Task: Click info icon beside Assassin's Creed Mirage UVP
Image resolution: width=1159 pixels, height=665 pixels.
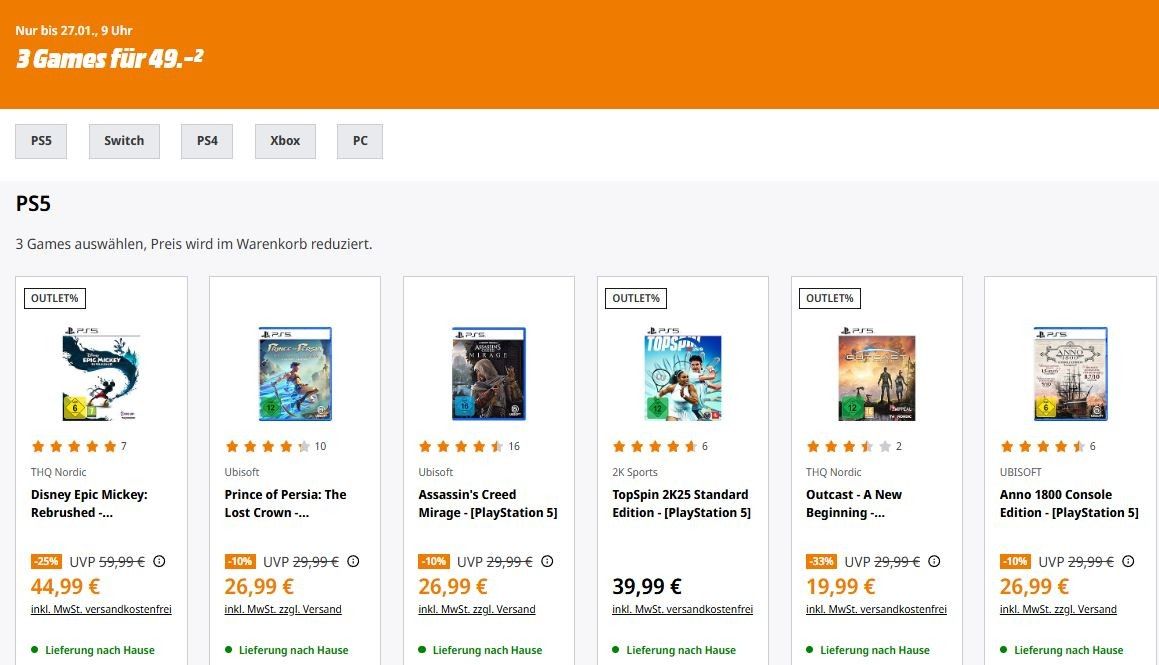Action: tap(547, 562)
